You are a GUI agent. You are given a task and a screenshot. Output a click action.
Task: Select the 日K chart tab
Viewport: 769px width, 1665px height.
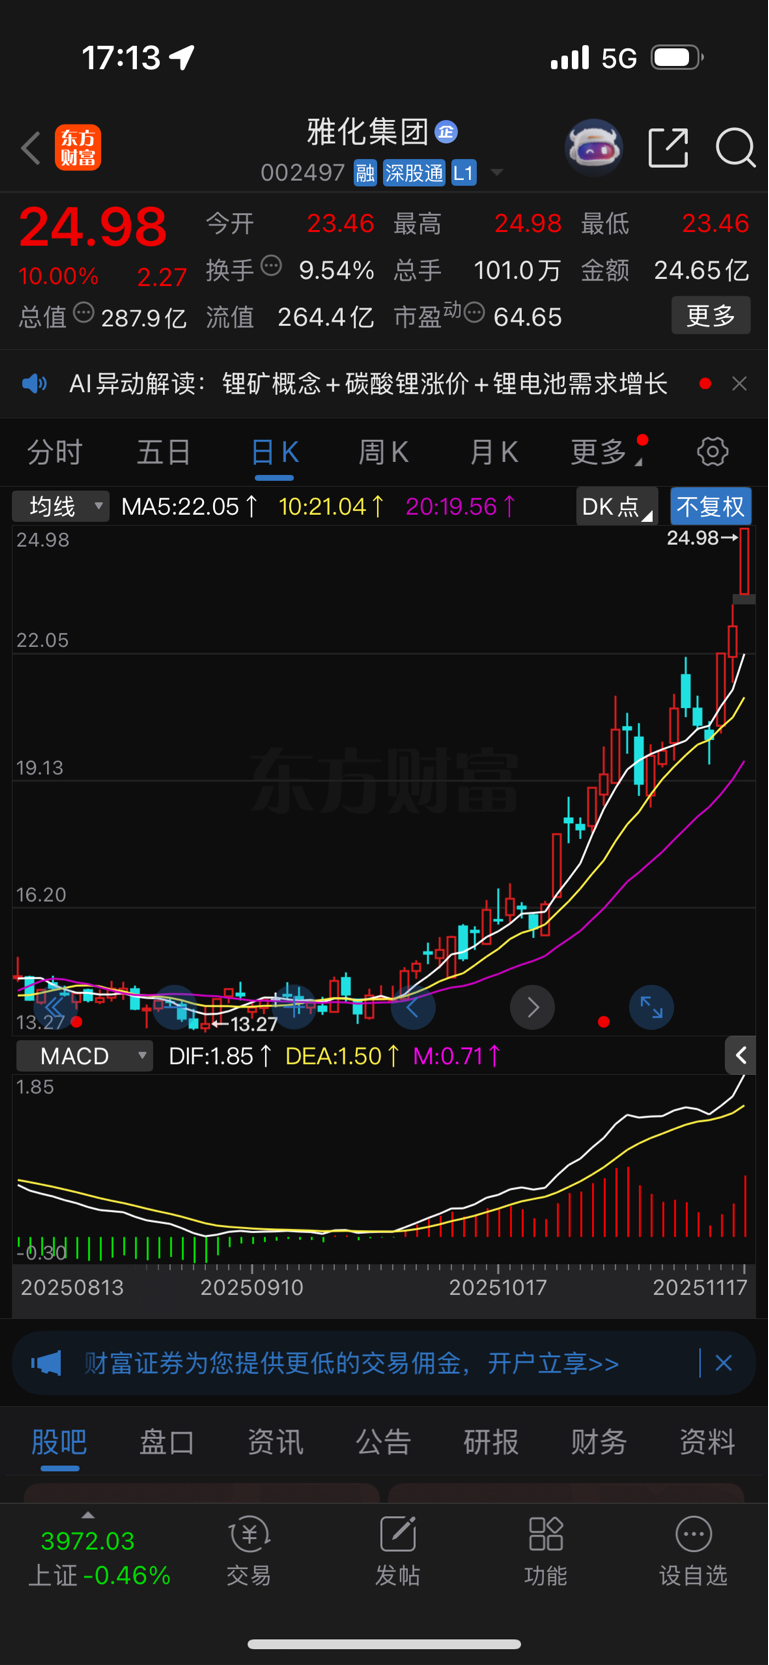(274, 453)
